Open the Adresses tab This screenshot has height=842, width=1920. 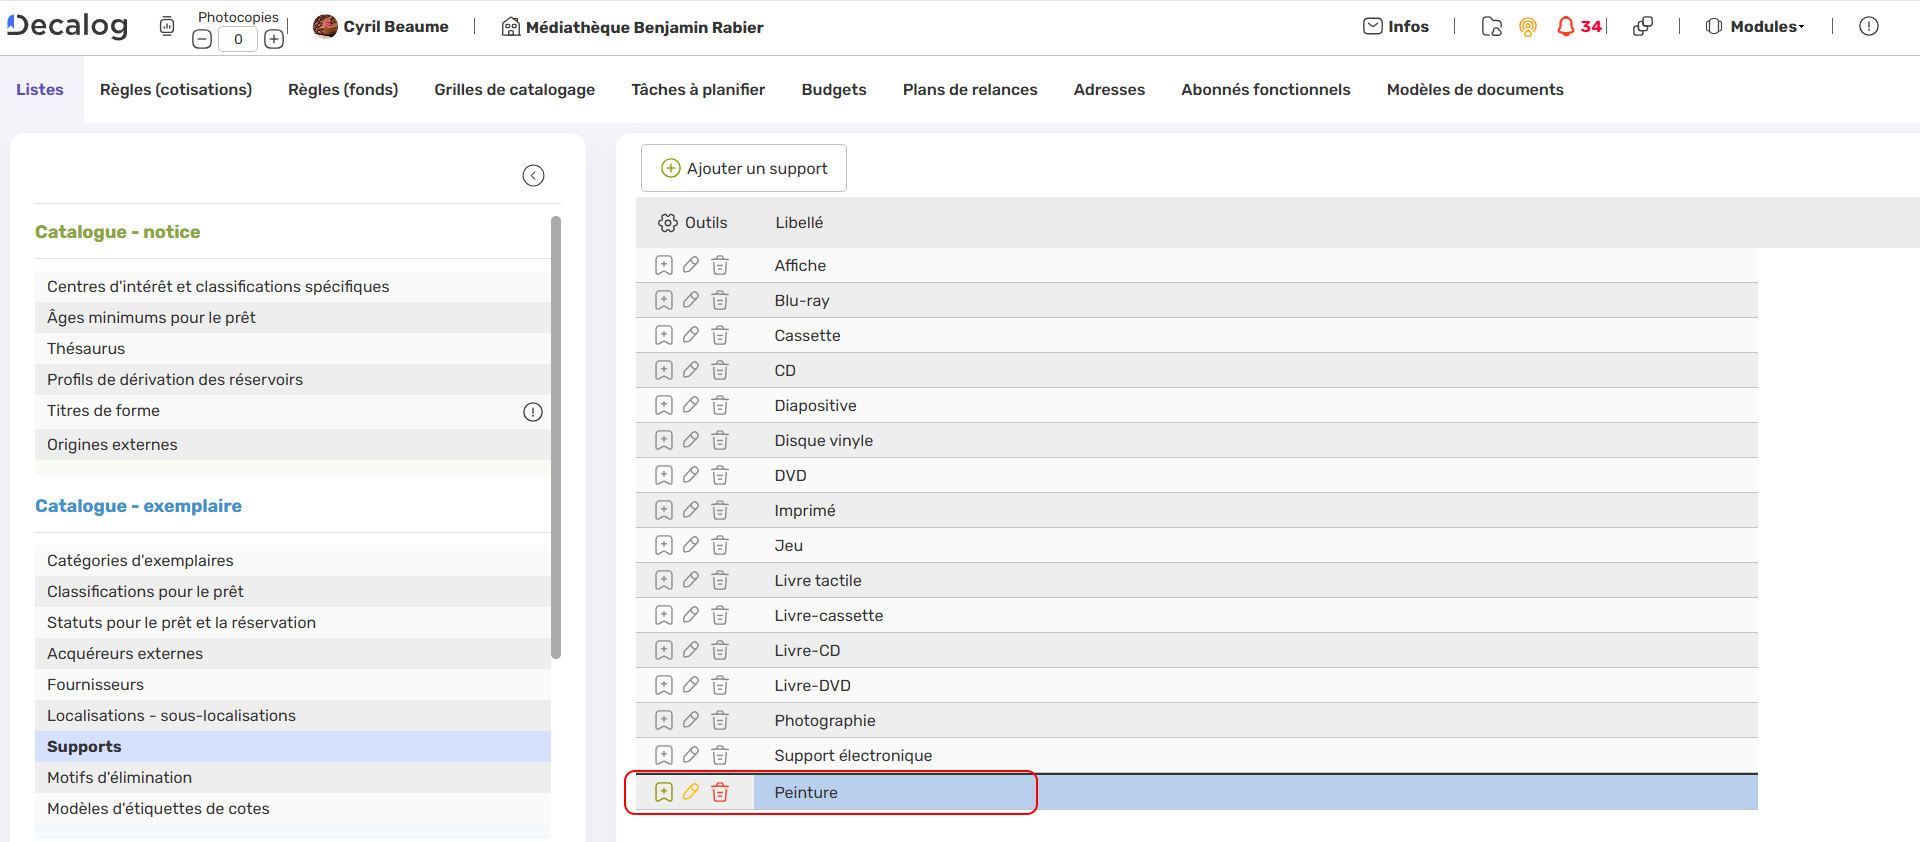(1109, 89)
